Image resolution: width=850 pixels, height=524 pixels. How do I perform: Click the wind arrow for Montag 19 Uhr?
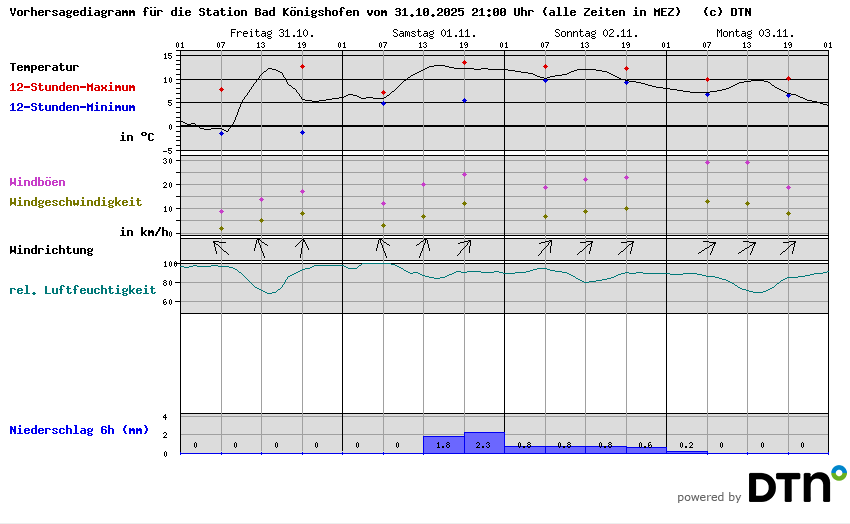point(788,247)
